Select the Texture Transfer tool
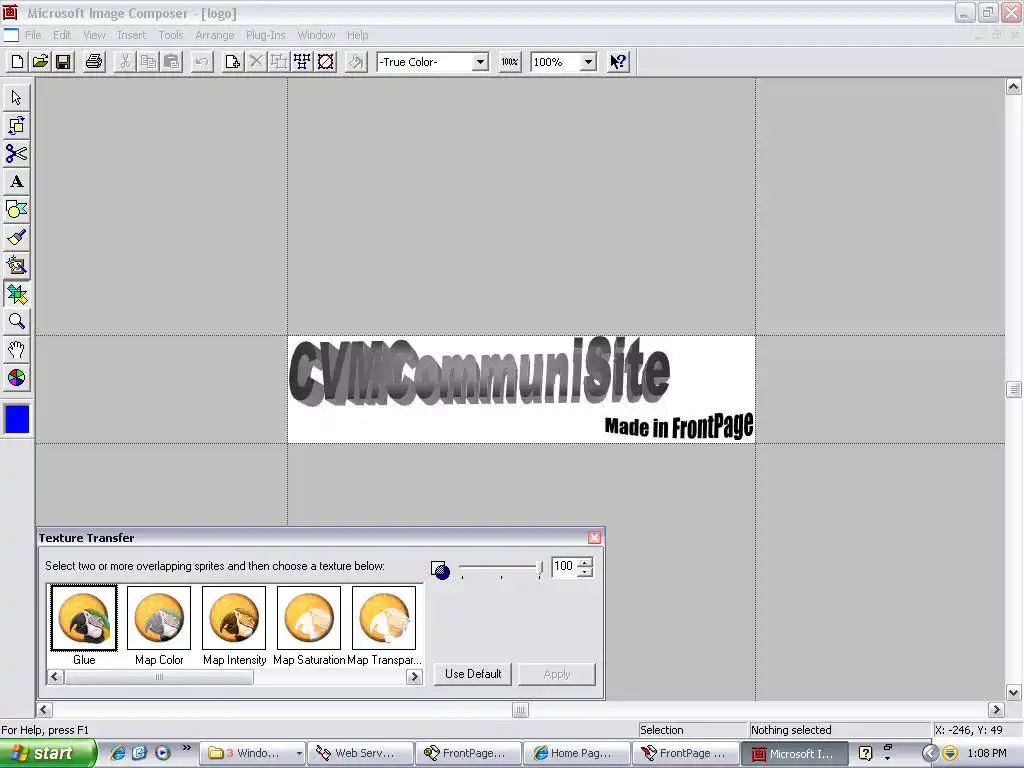Viewport: 1024px width, 768px height. click(16, 295)
